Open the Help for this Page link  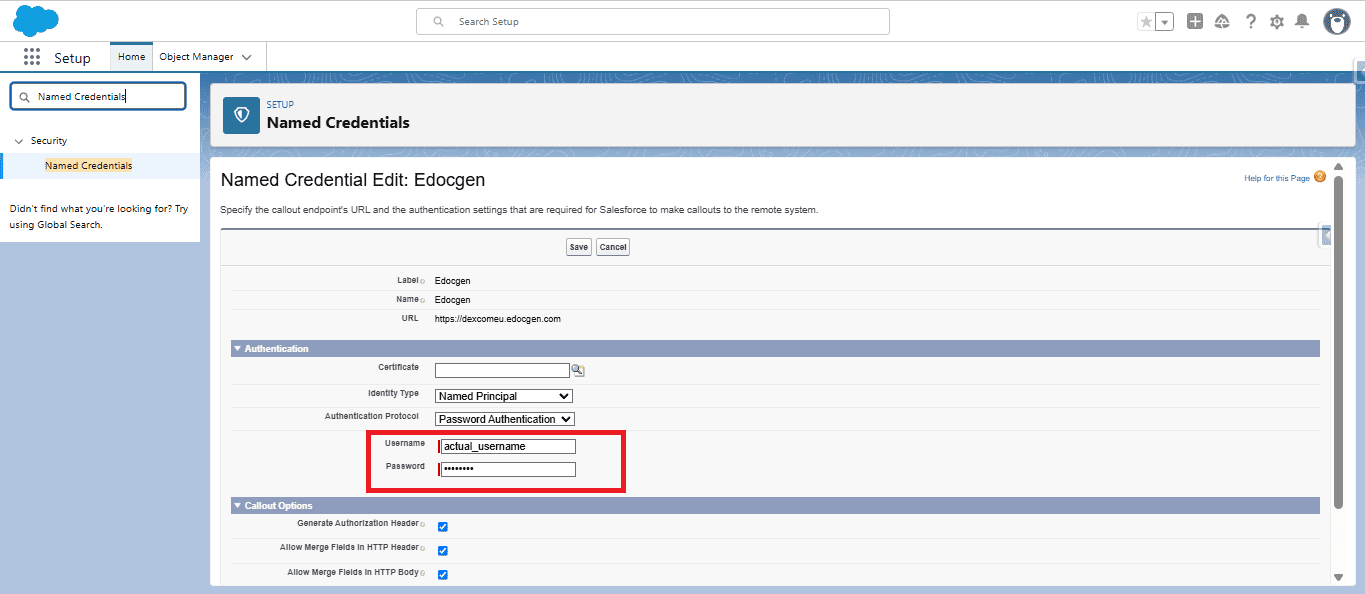[x=1277, y=178]
